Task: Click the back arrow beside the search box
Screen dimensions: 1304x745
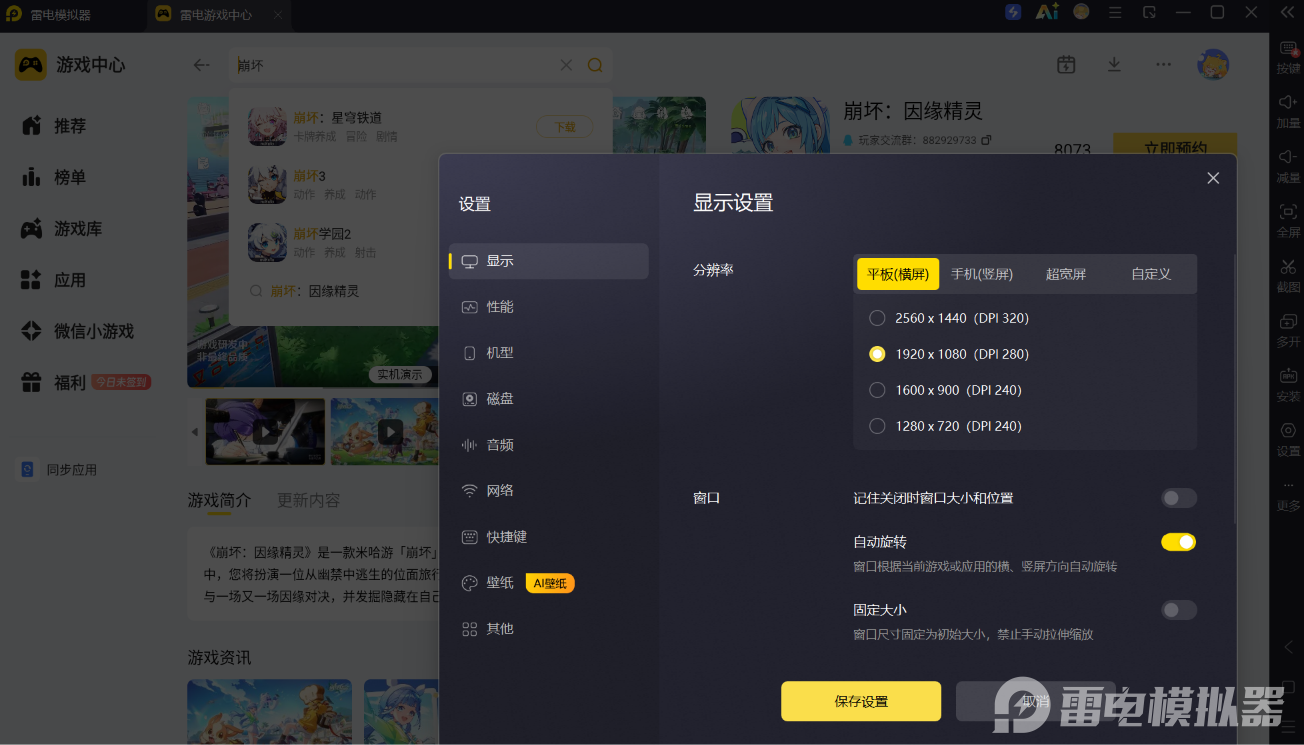Action: pyautogui.click(x=202, y=65)
